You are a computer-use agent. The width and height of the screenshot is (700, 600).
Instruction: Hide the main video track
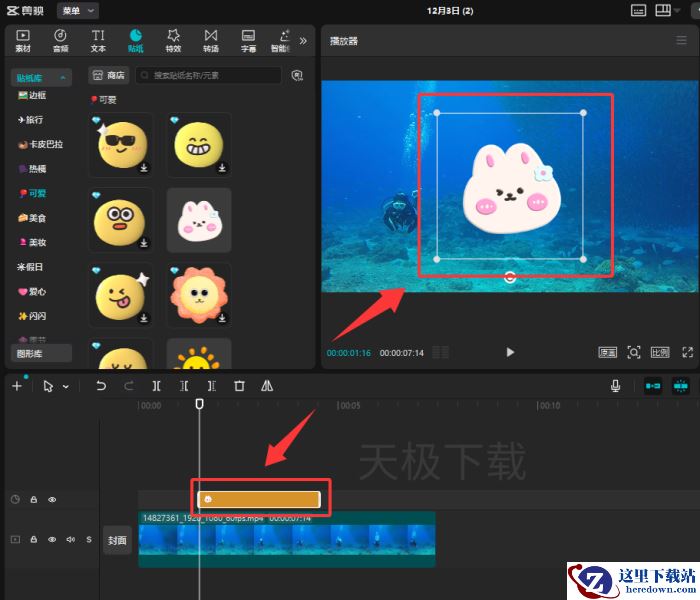(52, 539)
